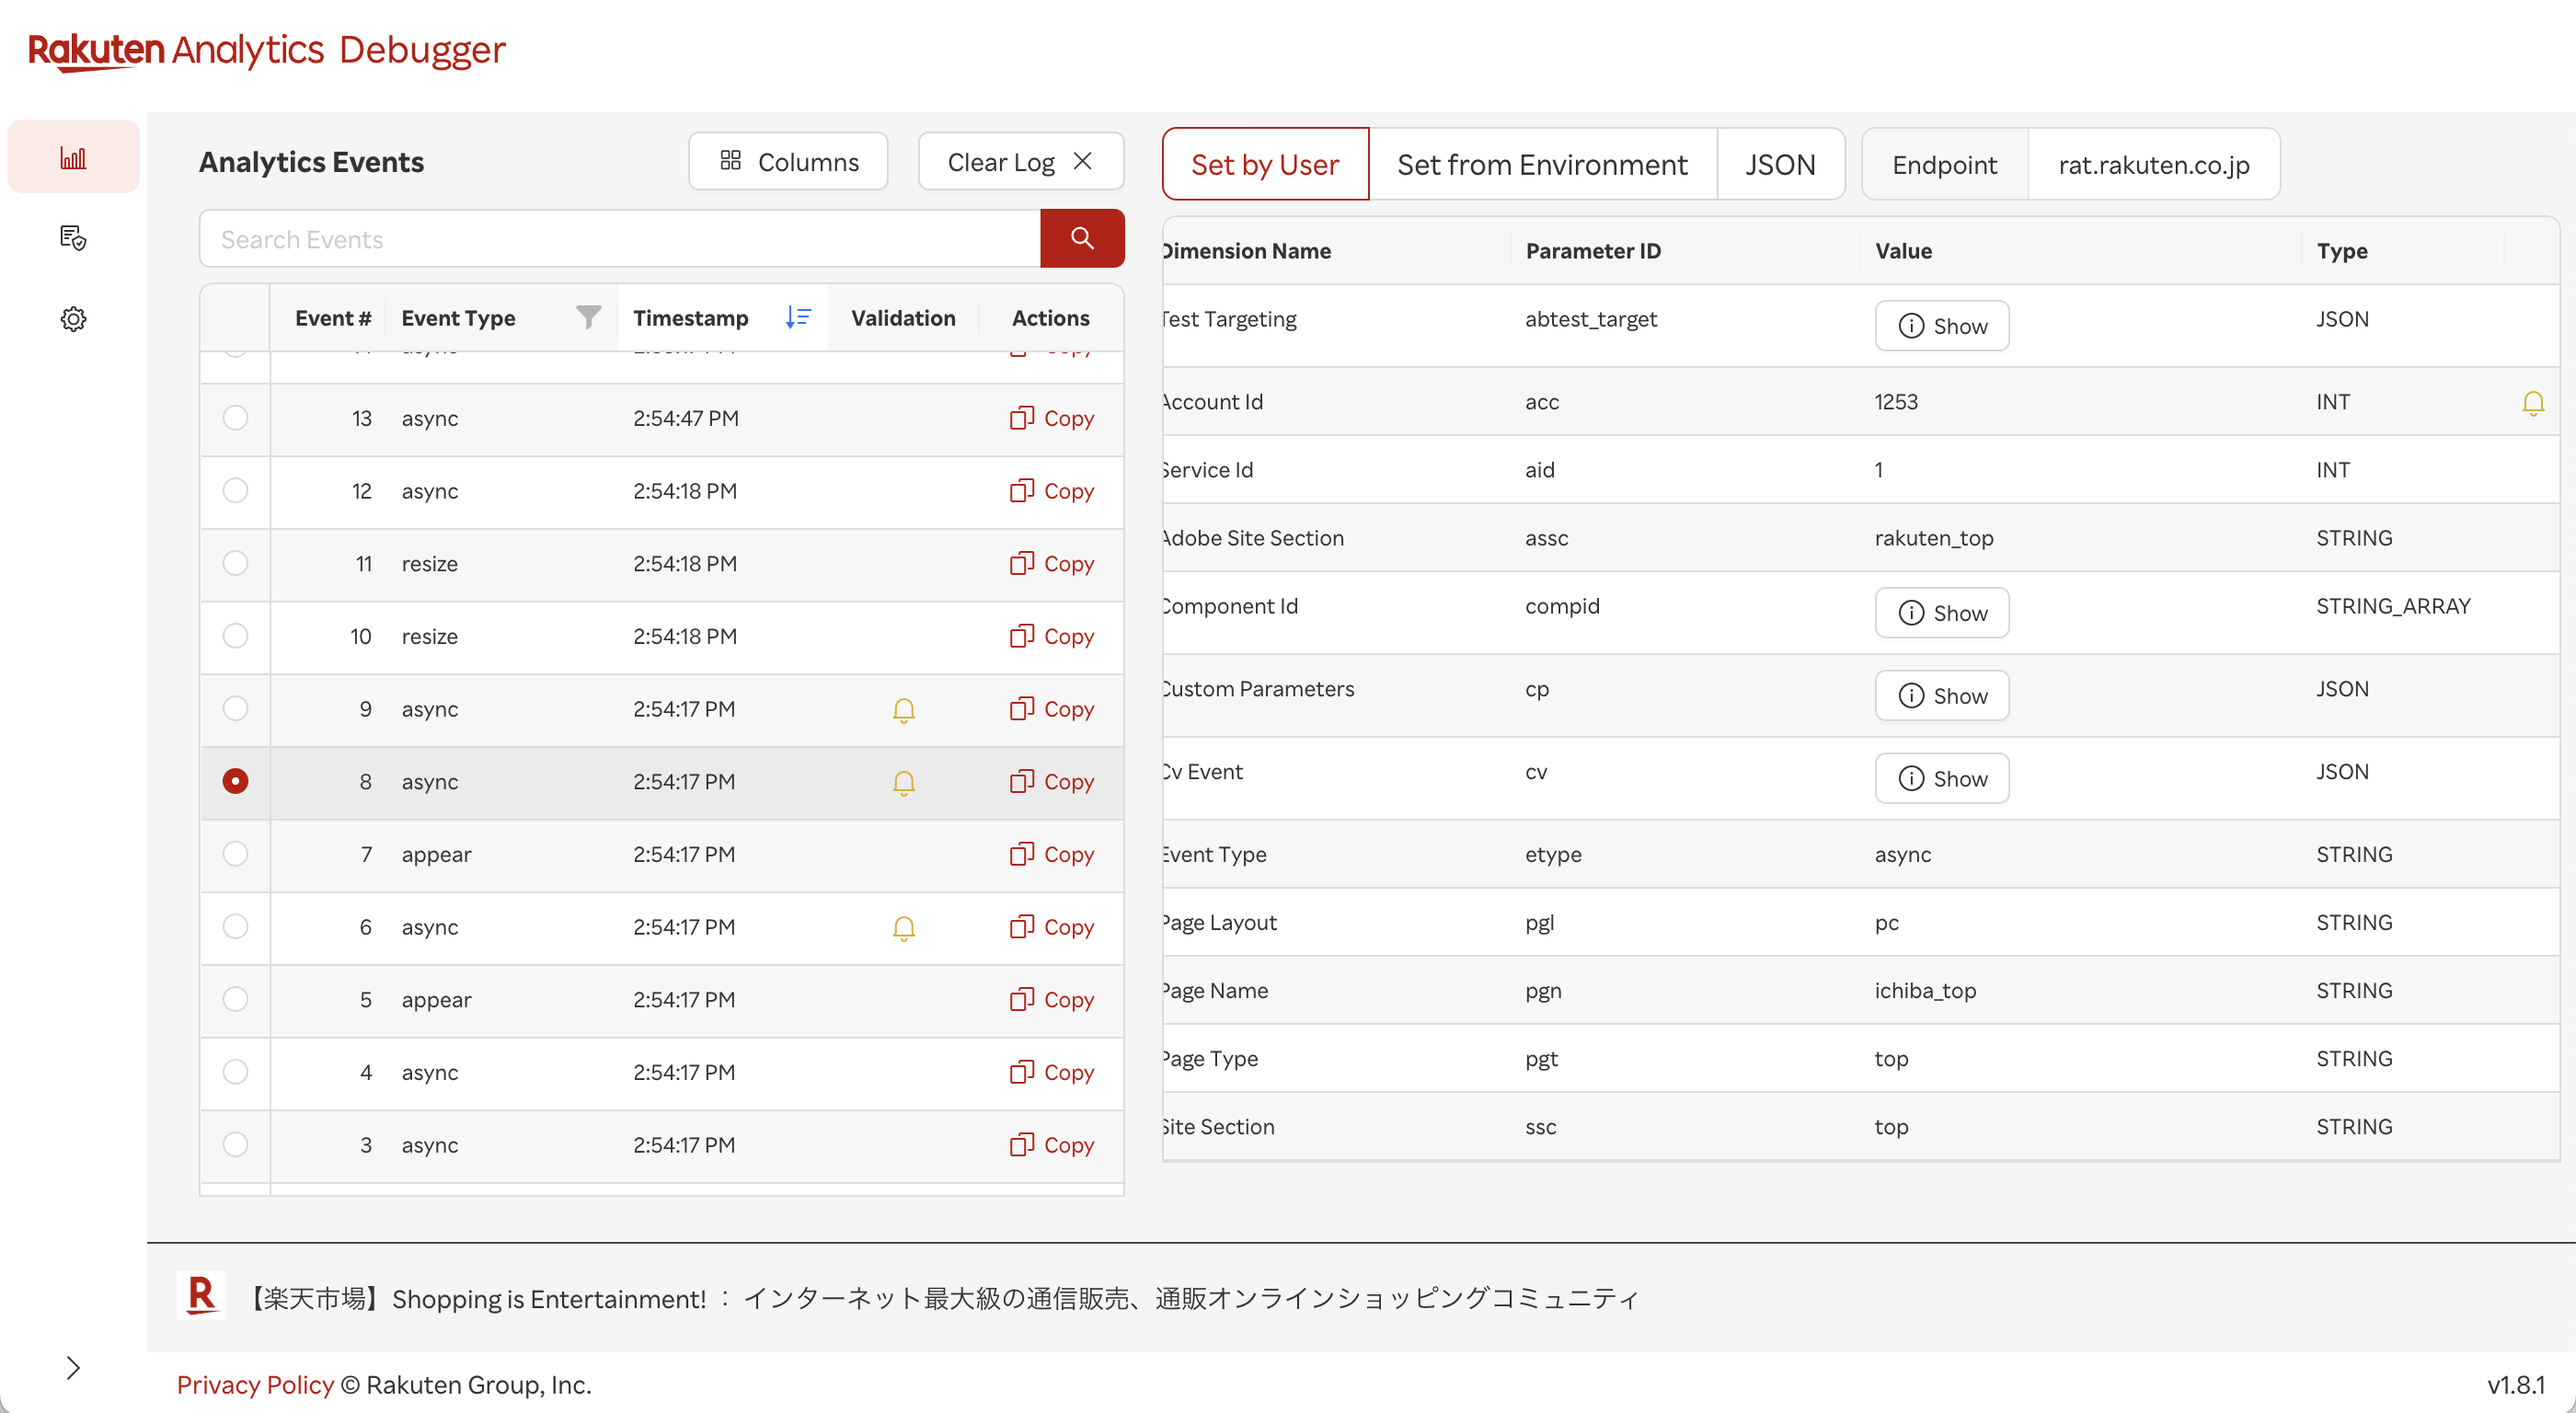The width and height of the screenshot is (2576, 1413).
Task: Show the Cv Event value
Action: coord(1941,779)
